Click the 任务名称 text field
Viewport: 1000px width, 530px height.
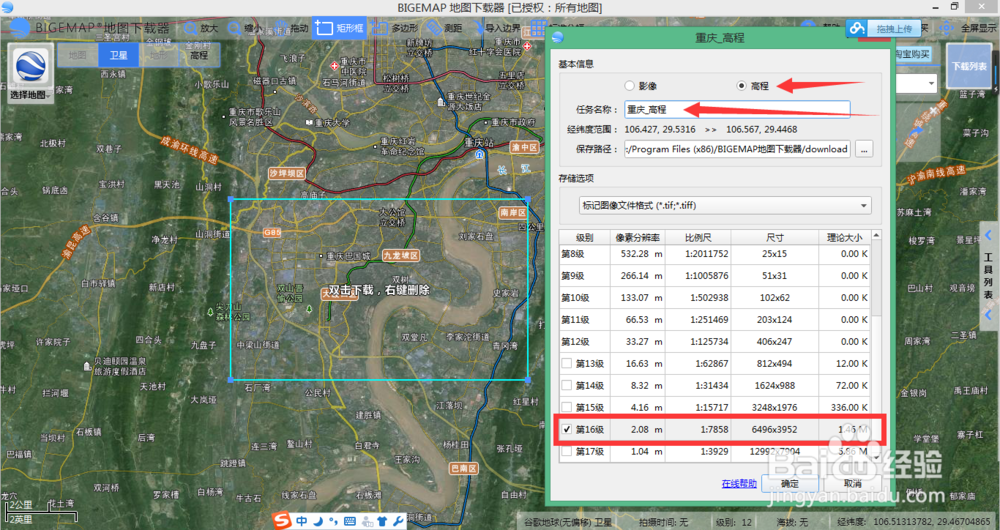pyautogui.click(x=737, y=110)
